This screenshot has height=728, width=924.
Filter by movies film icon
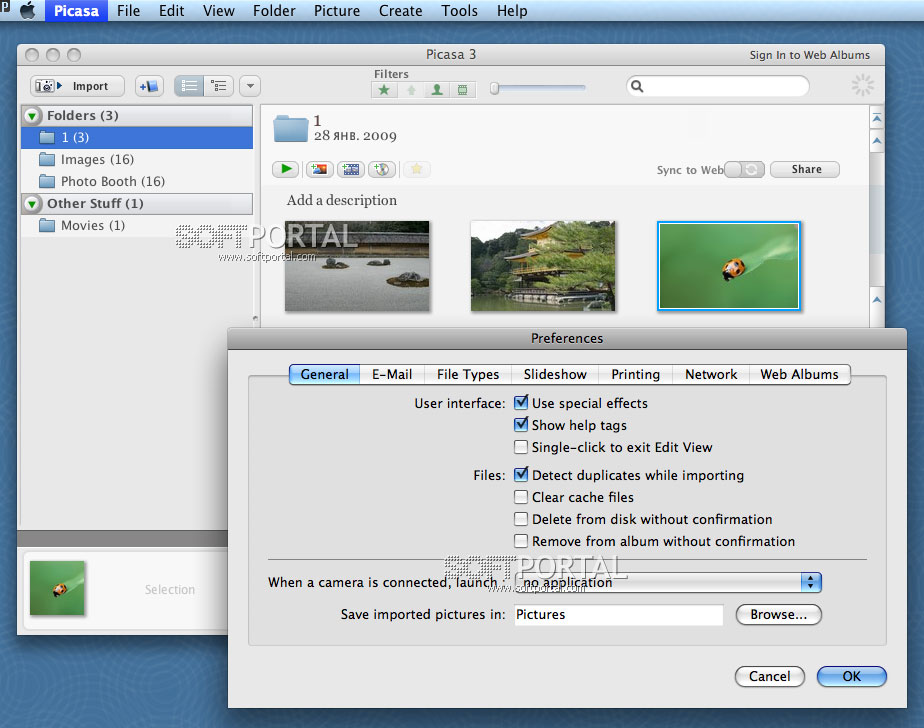point(463,90)
